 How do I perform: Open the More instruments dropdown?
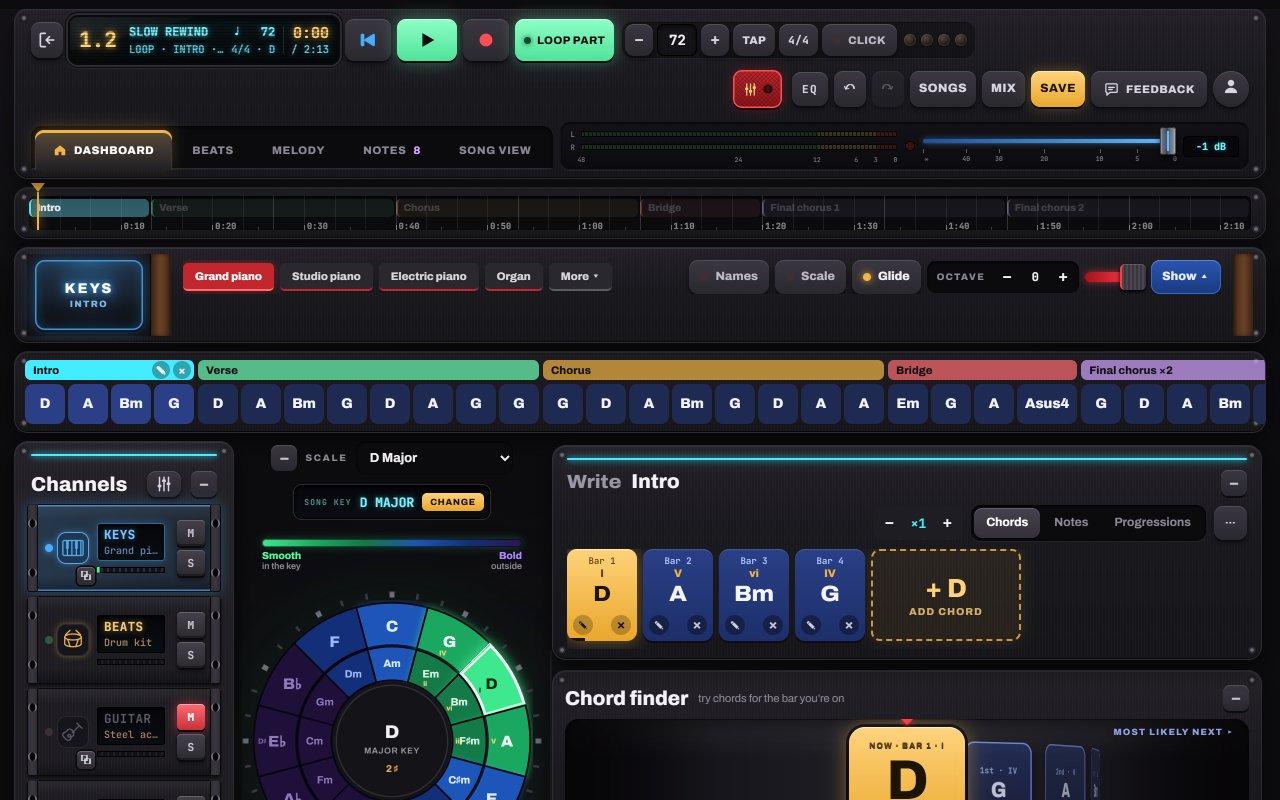[x=580, y=276]
